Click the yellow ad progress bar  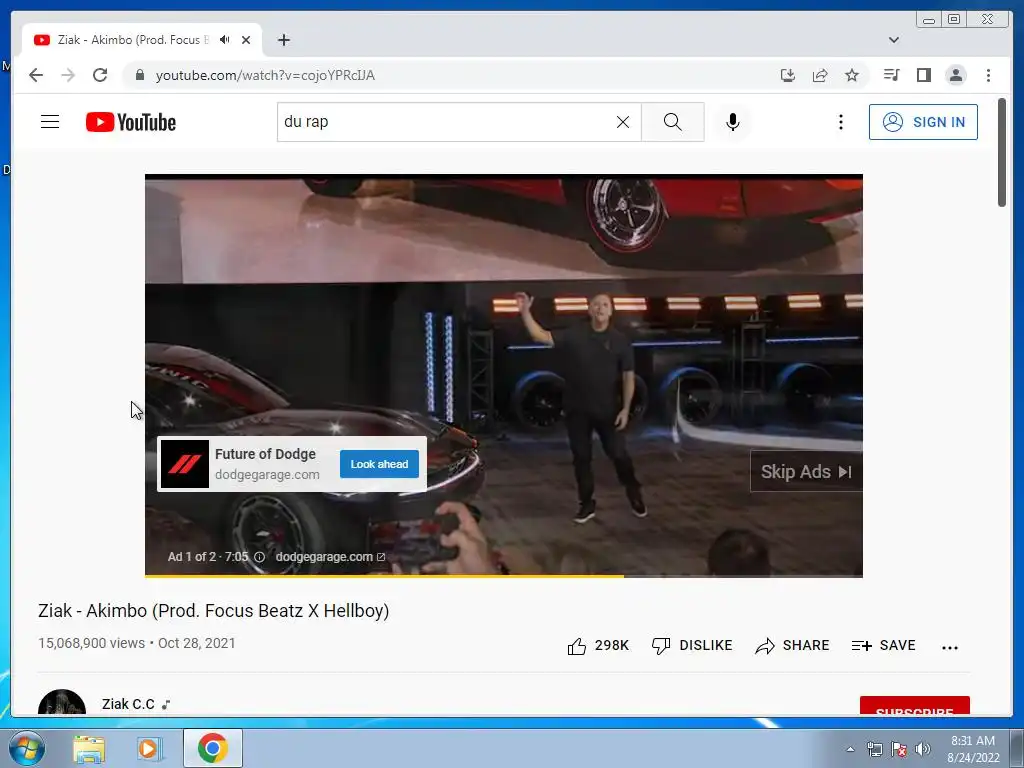click(384, 576)
